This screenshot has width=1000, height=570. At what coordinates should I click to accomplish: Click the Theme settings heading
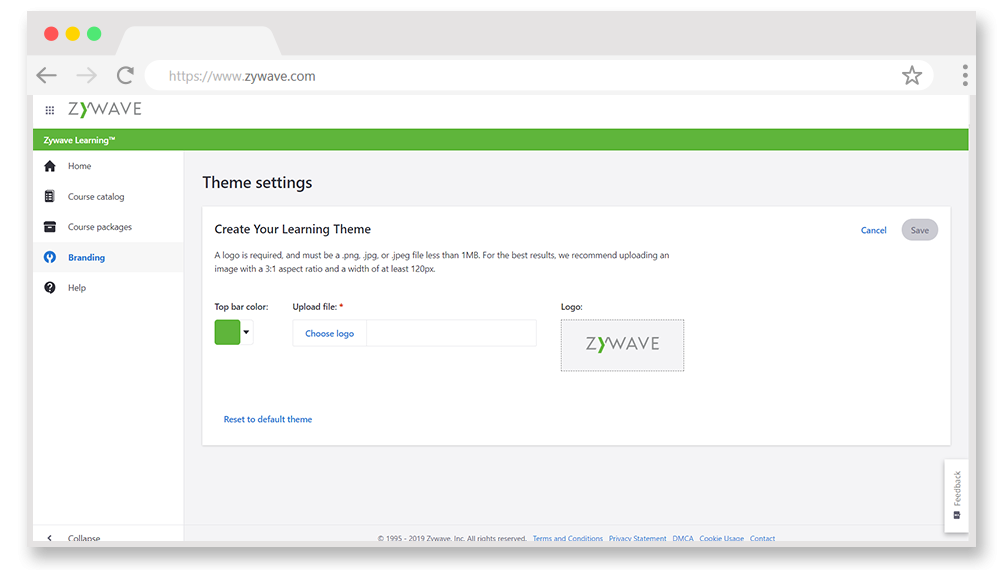pyautogui.click(x=257, y=183)
